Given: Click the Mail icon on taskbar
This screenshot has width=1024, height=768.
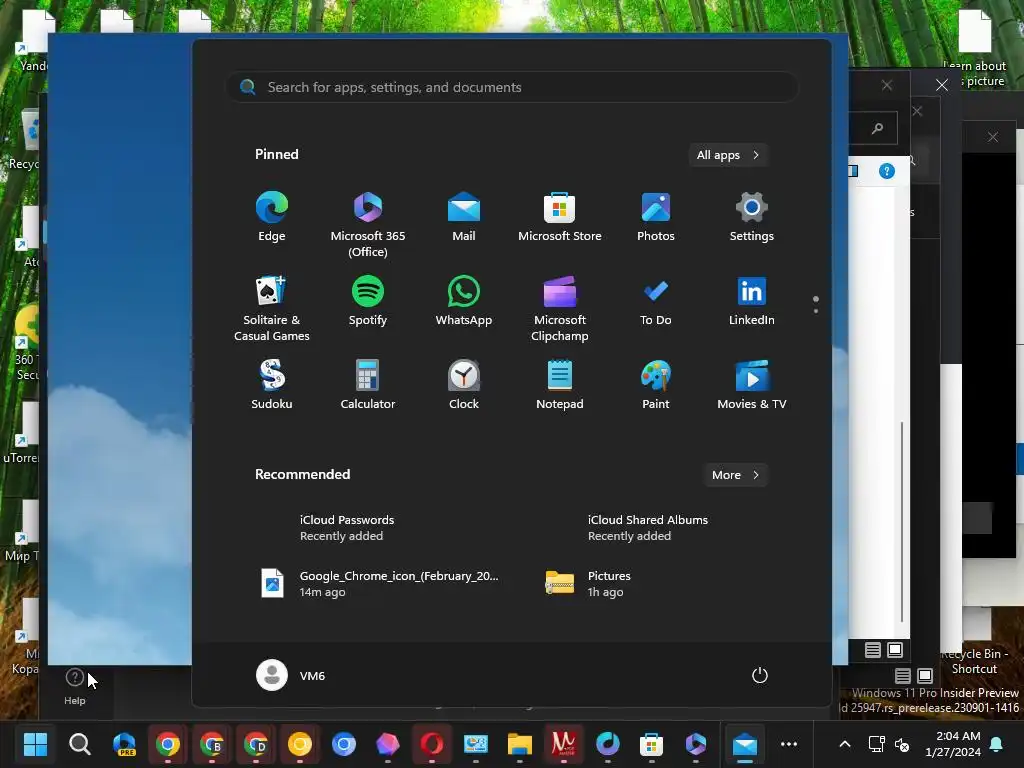Looking at the screenshot, I should coord(744,744).
